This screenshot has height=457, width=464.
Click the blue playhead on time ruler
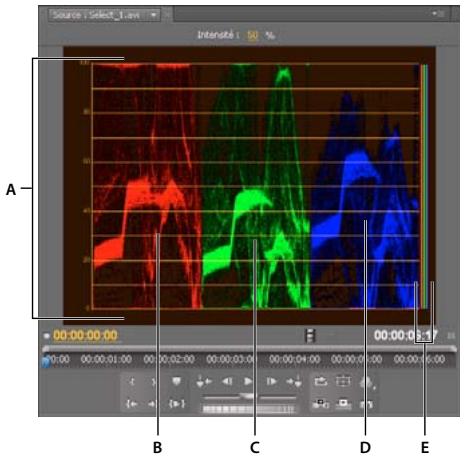point(46,362)
